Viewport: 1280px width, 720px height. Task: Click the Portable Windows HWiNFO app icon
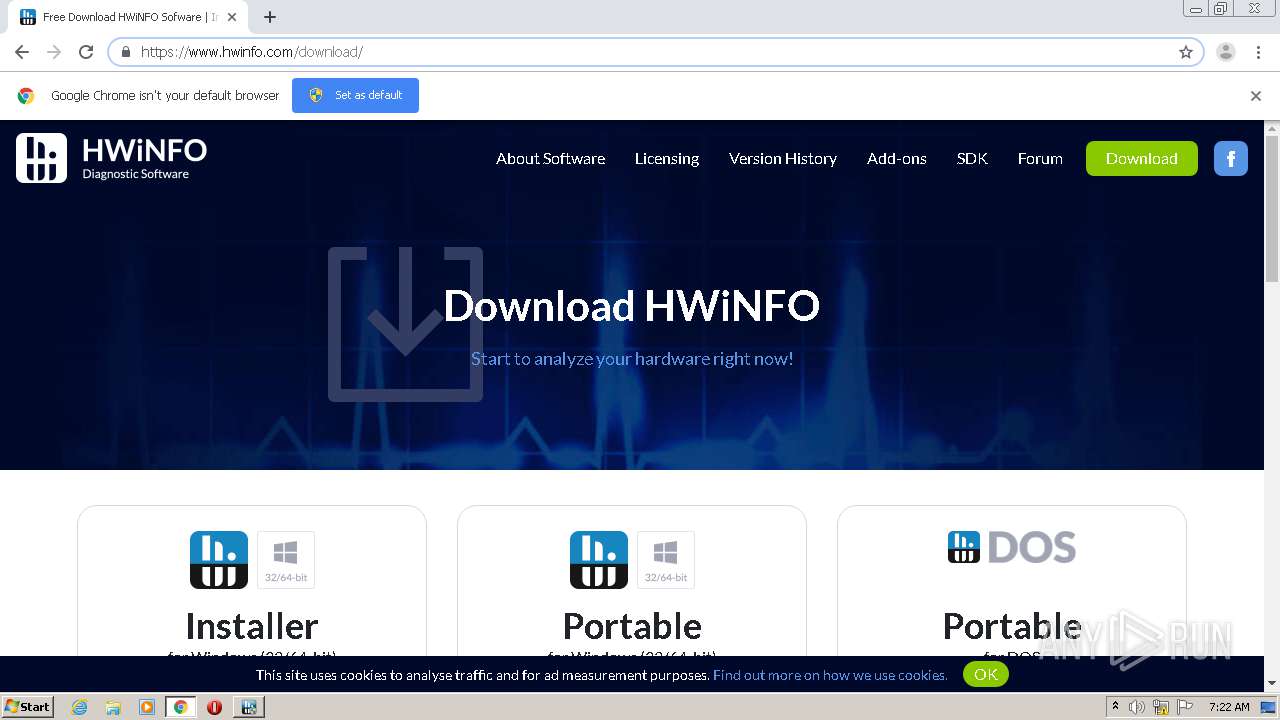[x=599, y=560]
